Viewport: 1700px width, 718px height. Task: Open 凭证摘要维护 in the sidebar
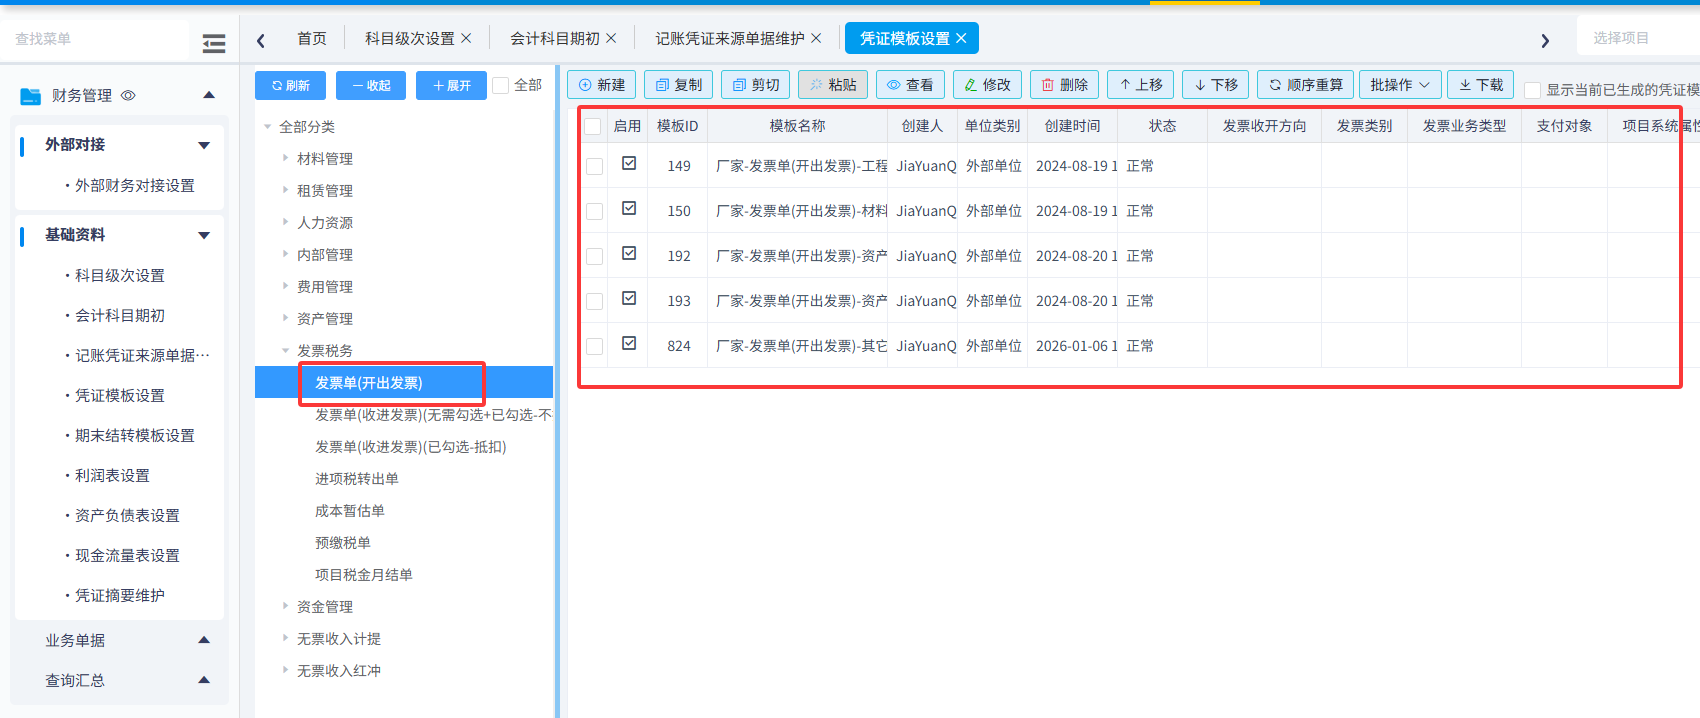pyautogui.click(x=120, y=595)
